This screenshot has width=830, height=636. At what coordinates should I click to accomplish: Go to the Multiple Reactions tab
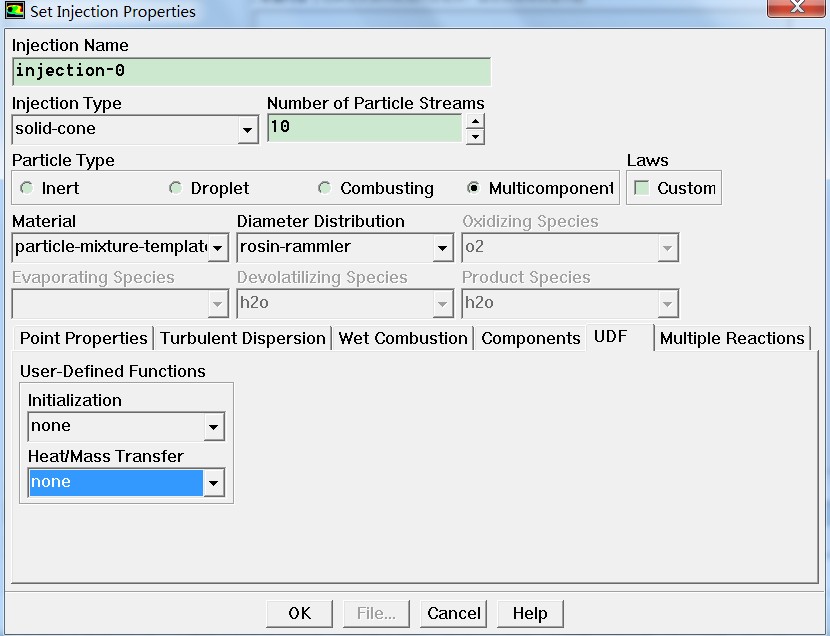(732, 338)
